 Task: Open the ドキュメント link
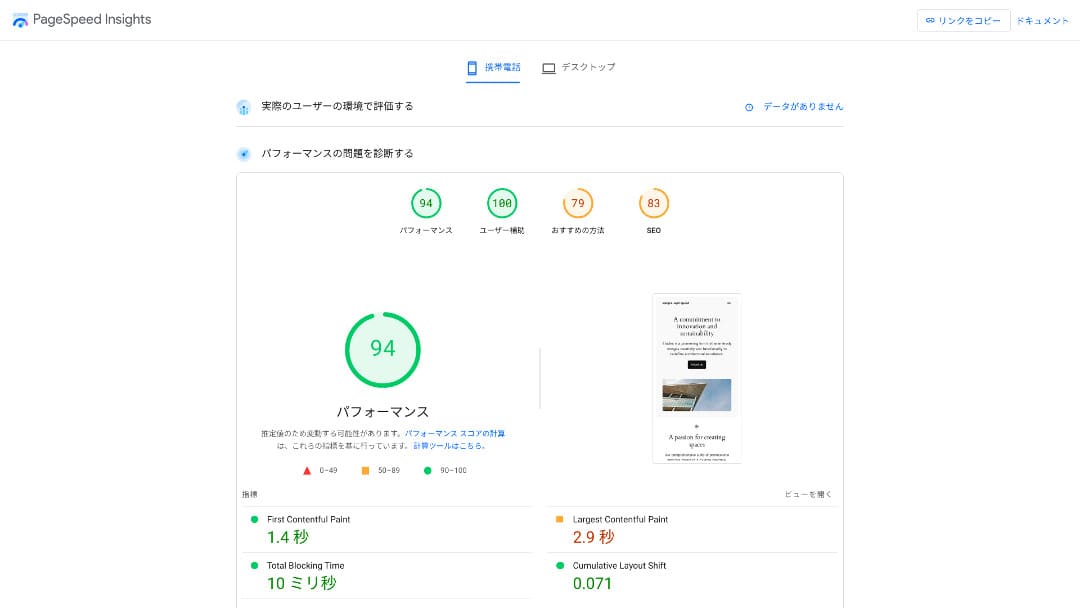click(x=1042, y=21)
